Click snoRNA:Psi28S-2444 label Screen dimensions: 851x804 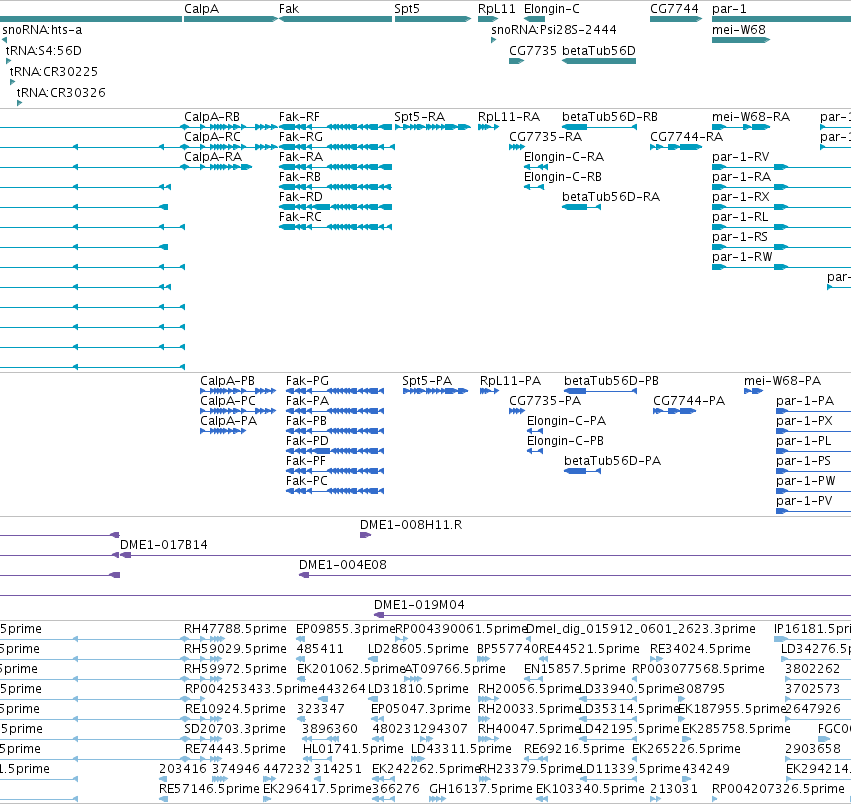coord(554,30)
